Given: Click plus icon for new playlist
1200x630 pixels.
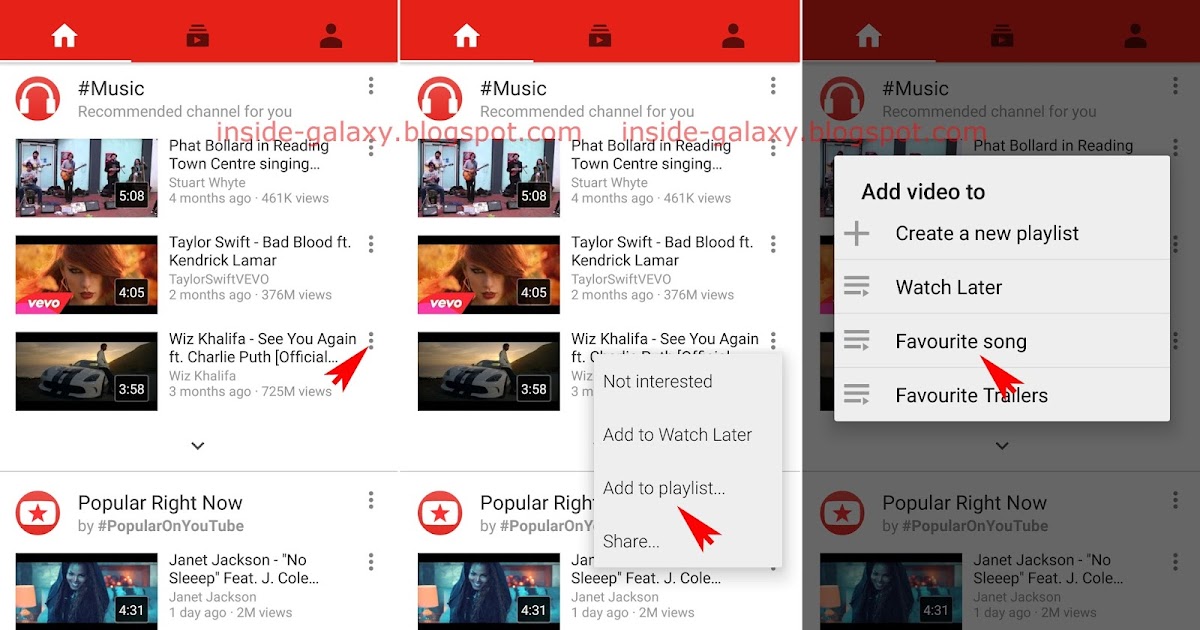Looking at the screenshot, I should [x=856, y=234].
